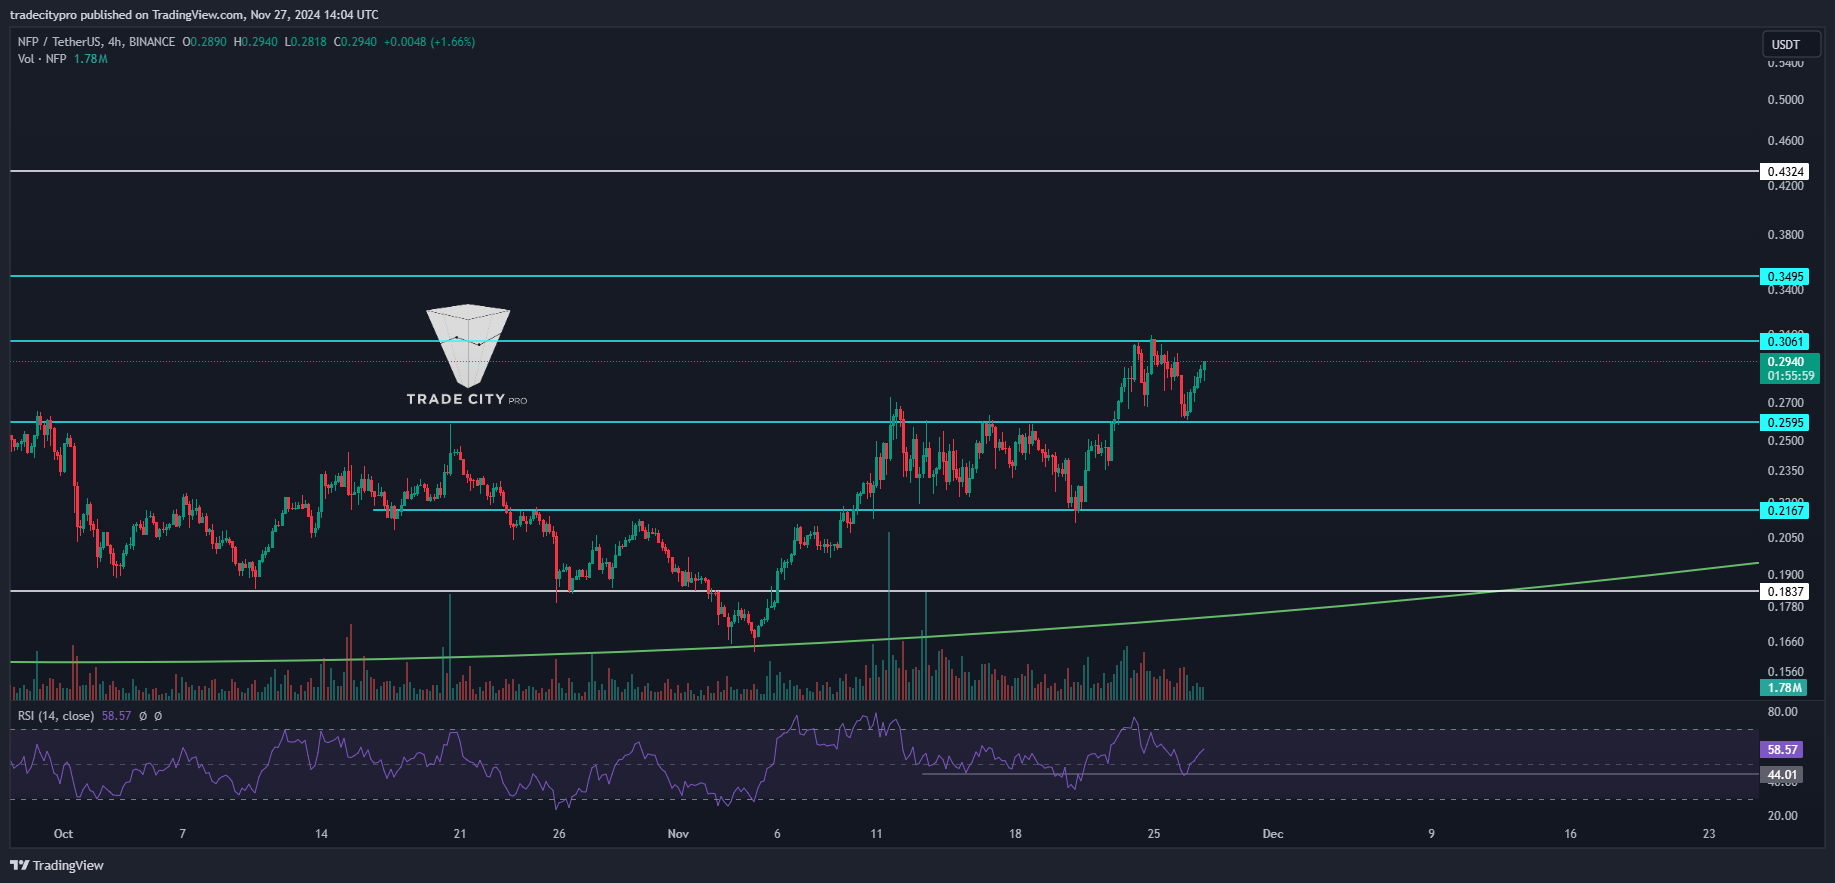Viewport: 1835px width, 883px height.
Task: Click the current price label 0.2940
Action: point(1789,369)
